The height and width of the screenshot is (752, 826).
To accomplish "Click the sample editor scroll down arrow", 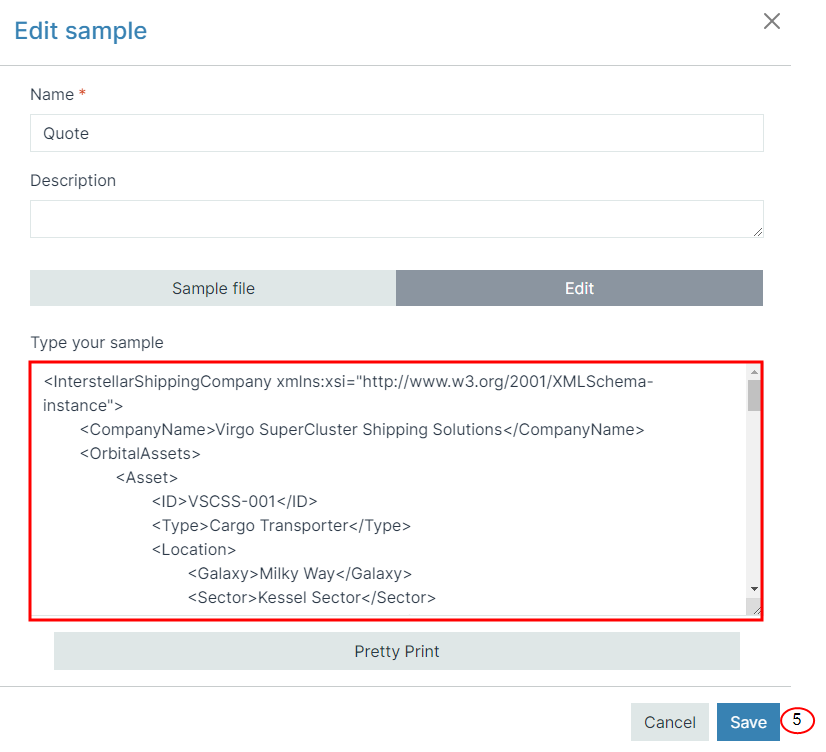I will (754, 589).
